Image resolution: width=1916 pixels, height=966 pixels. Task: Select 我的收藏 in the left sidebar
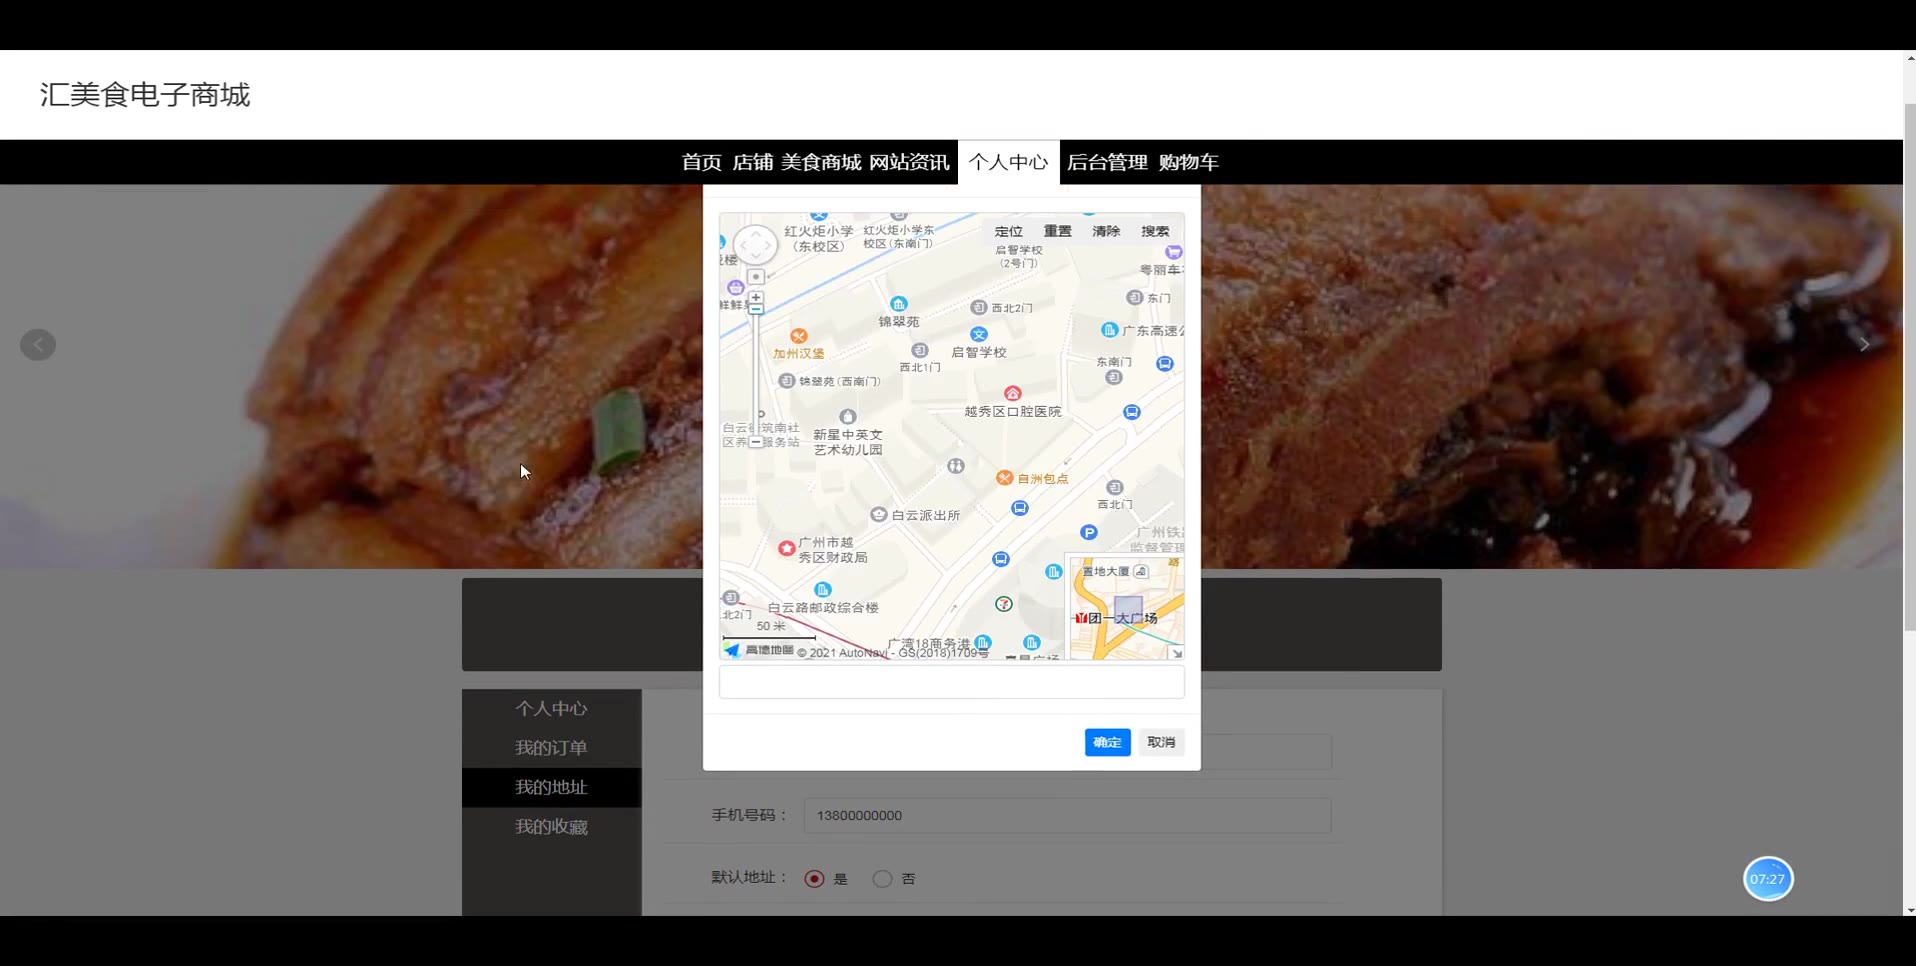click(551, 827)
